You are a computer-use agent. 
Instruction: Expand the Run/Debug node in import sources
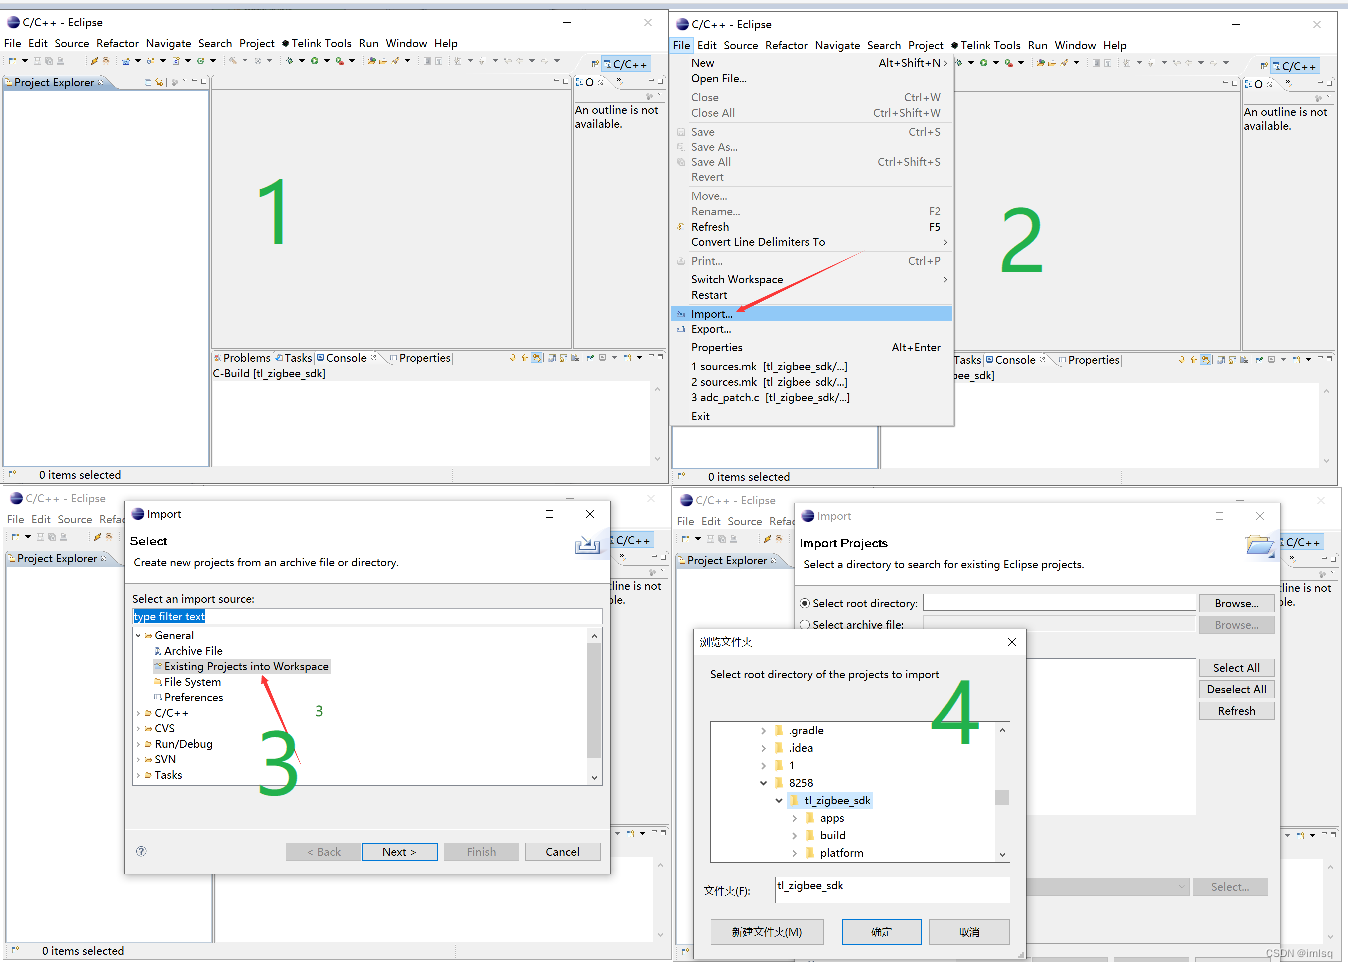coord(138,744)
